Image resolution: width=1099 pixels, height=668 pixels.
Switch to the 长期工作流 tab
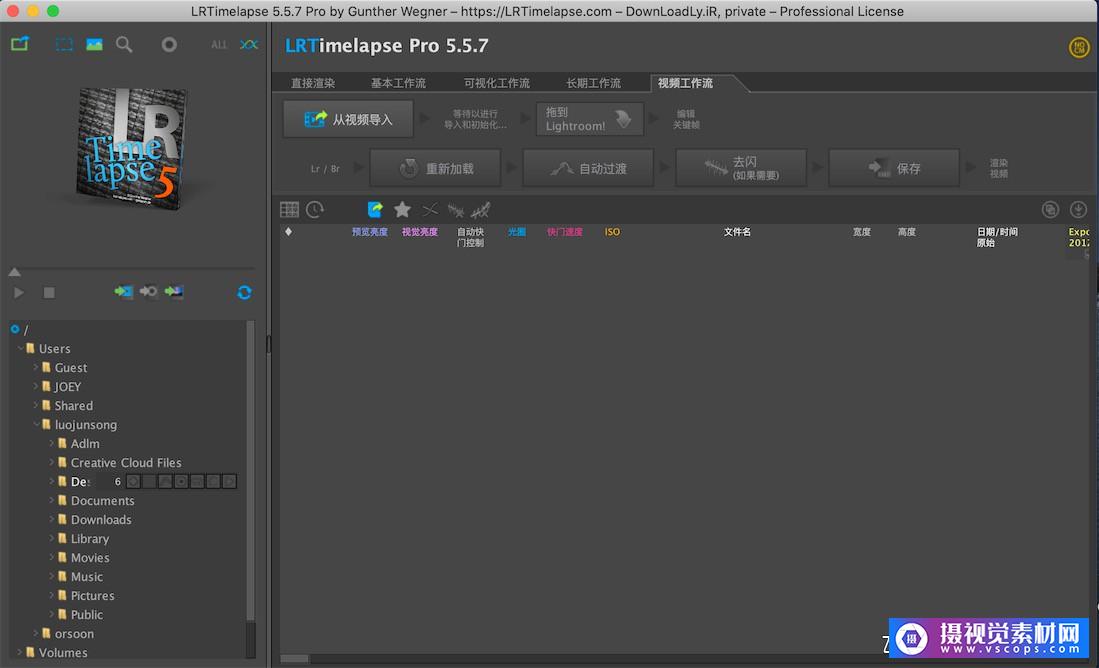pyautogui.click(x=593, y=83)
